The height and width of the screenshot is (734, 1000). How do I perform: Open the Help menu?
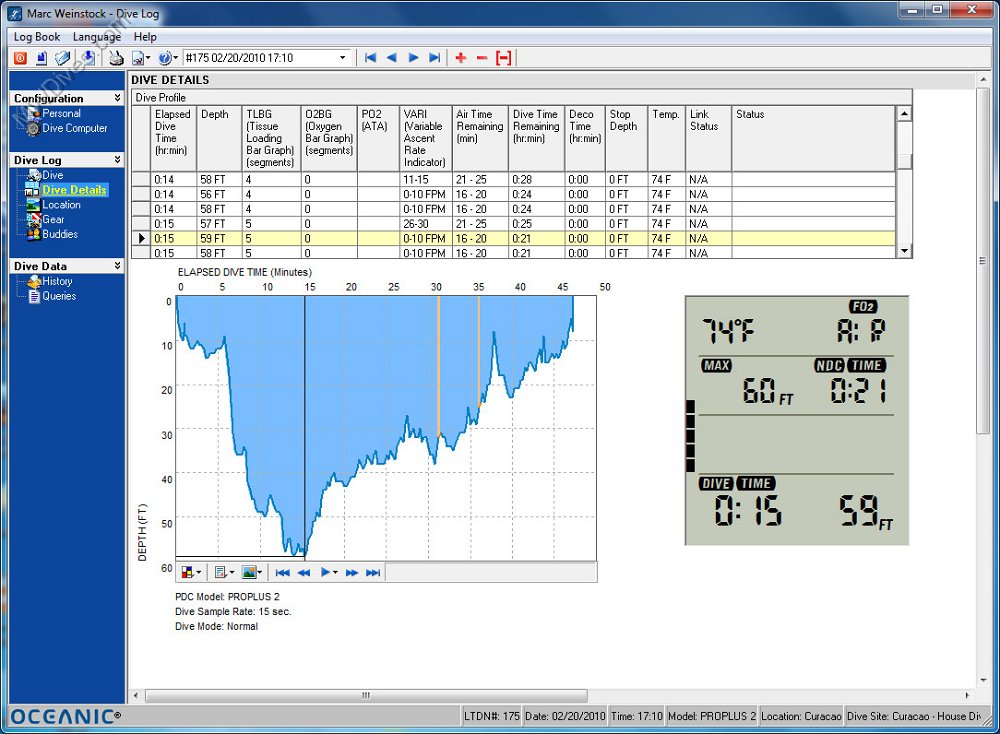pos(145,37)
